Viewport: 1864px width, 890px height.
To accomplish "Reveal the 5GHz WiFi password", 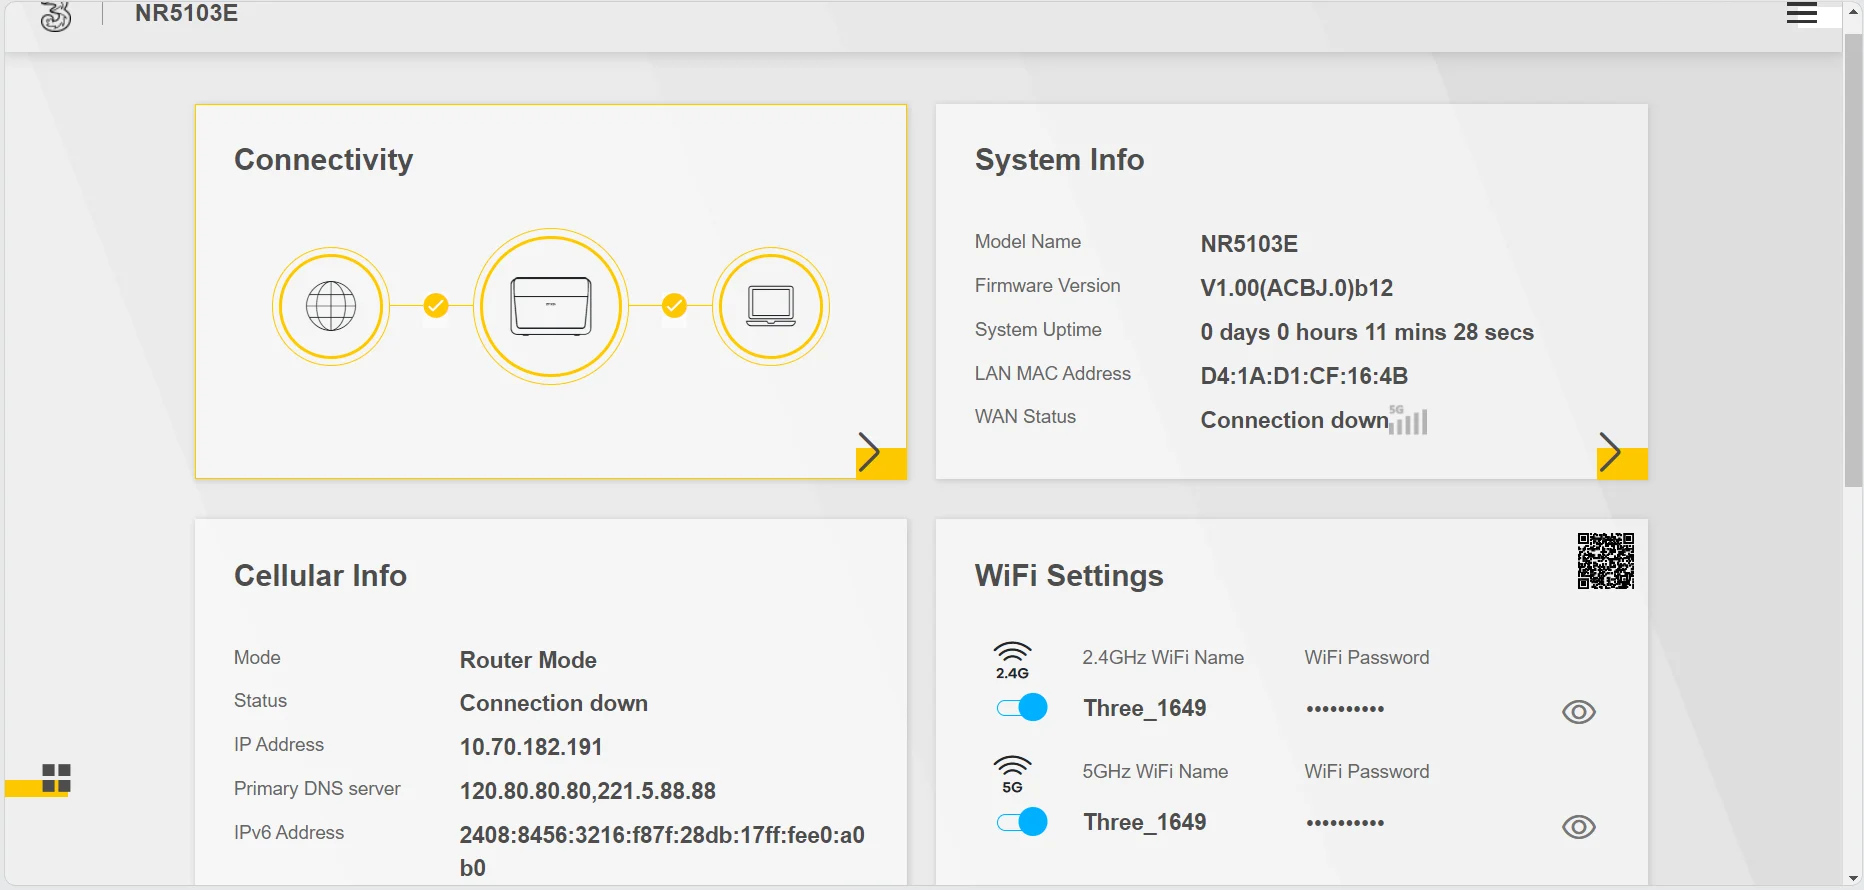I will point(1579,827).
